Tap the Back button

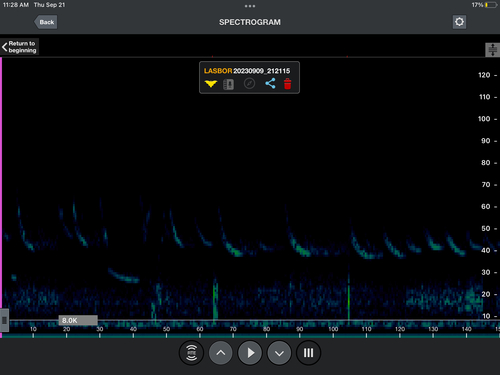[x=45, y=22]
